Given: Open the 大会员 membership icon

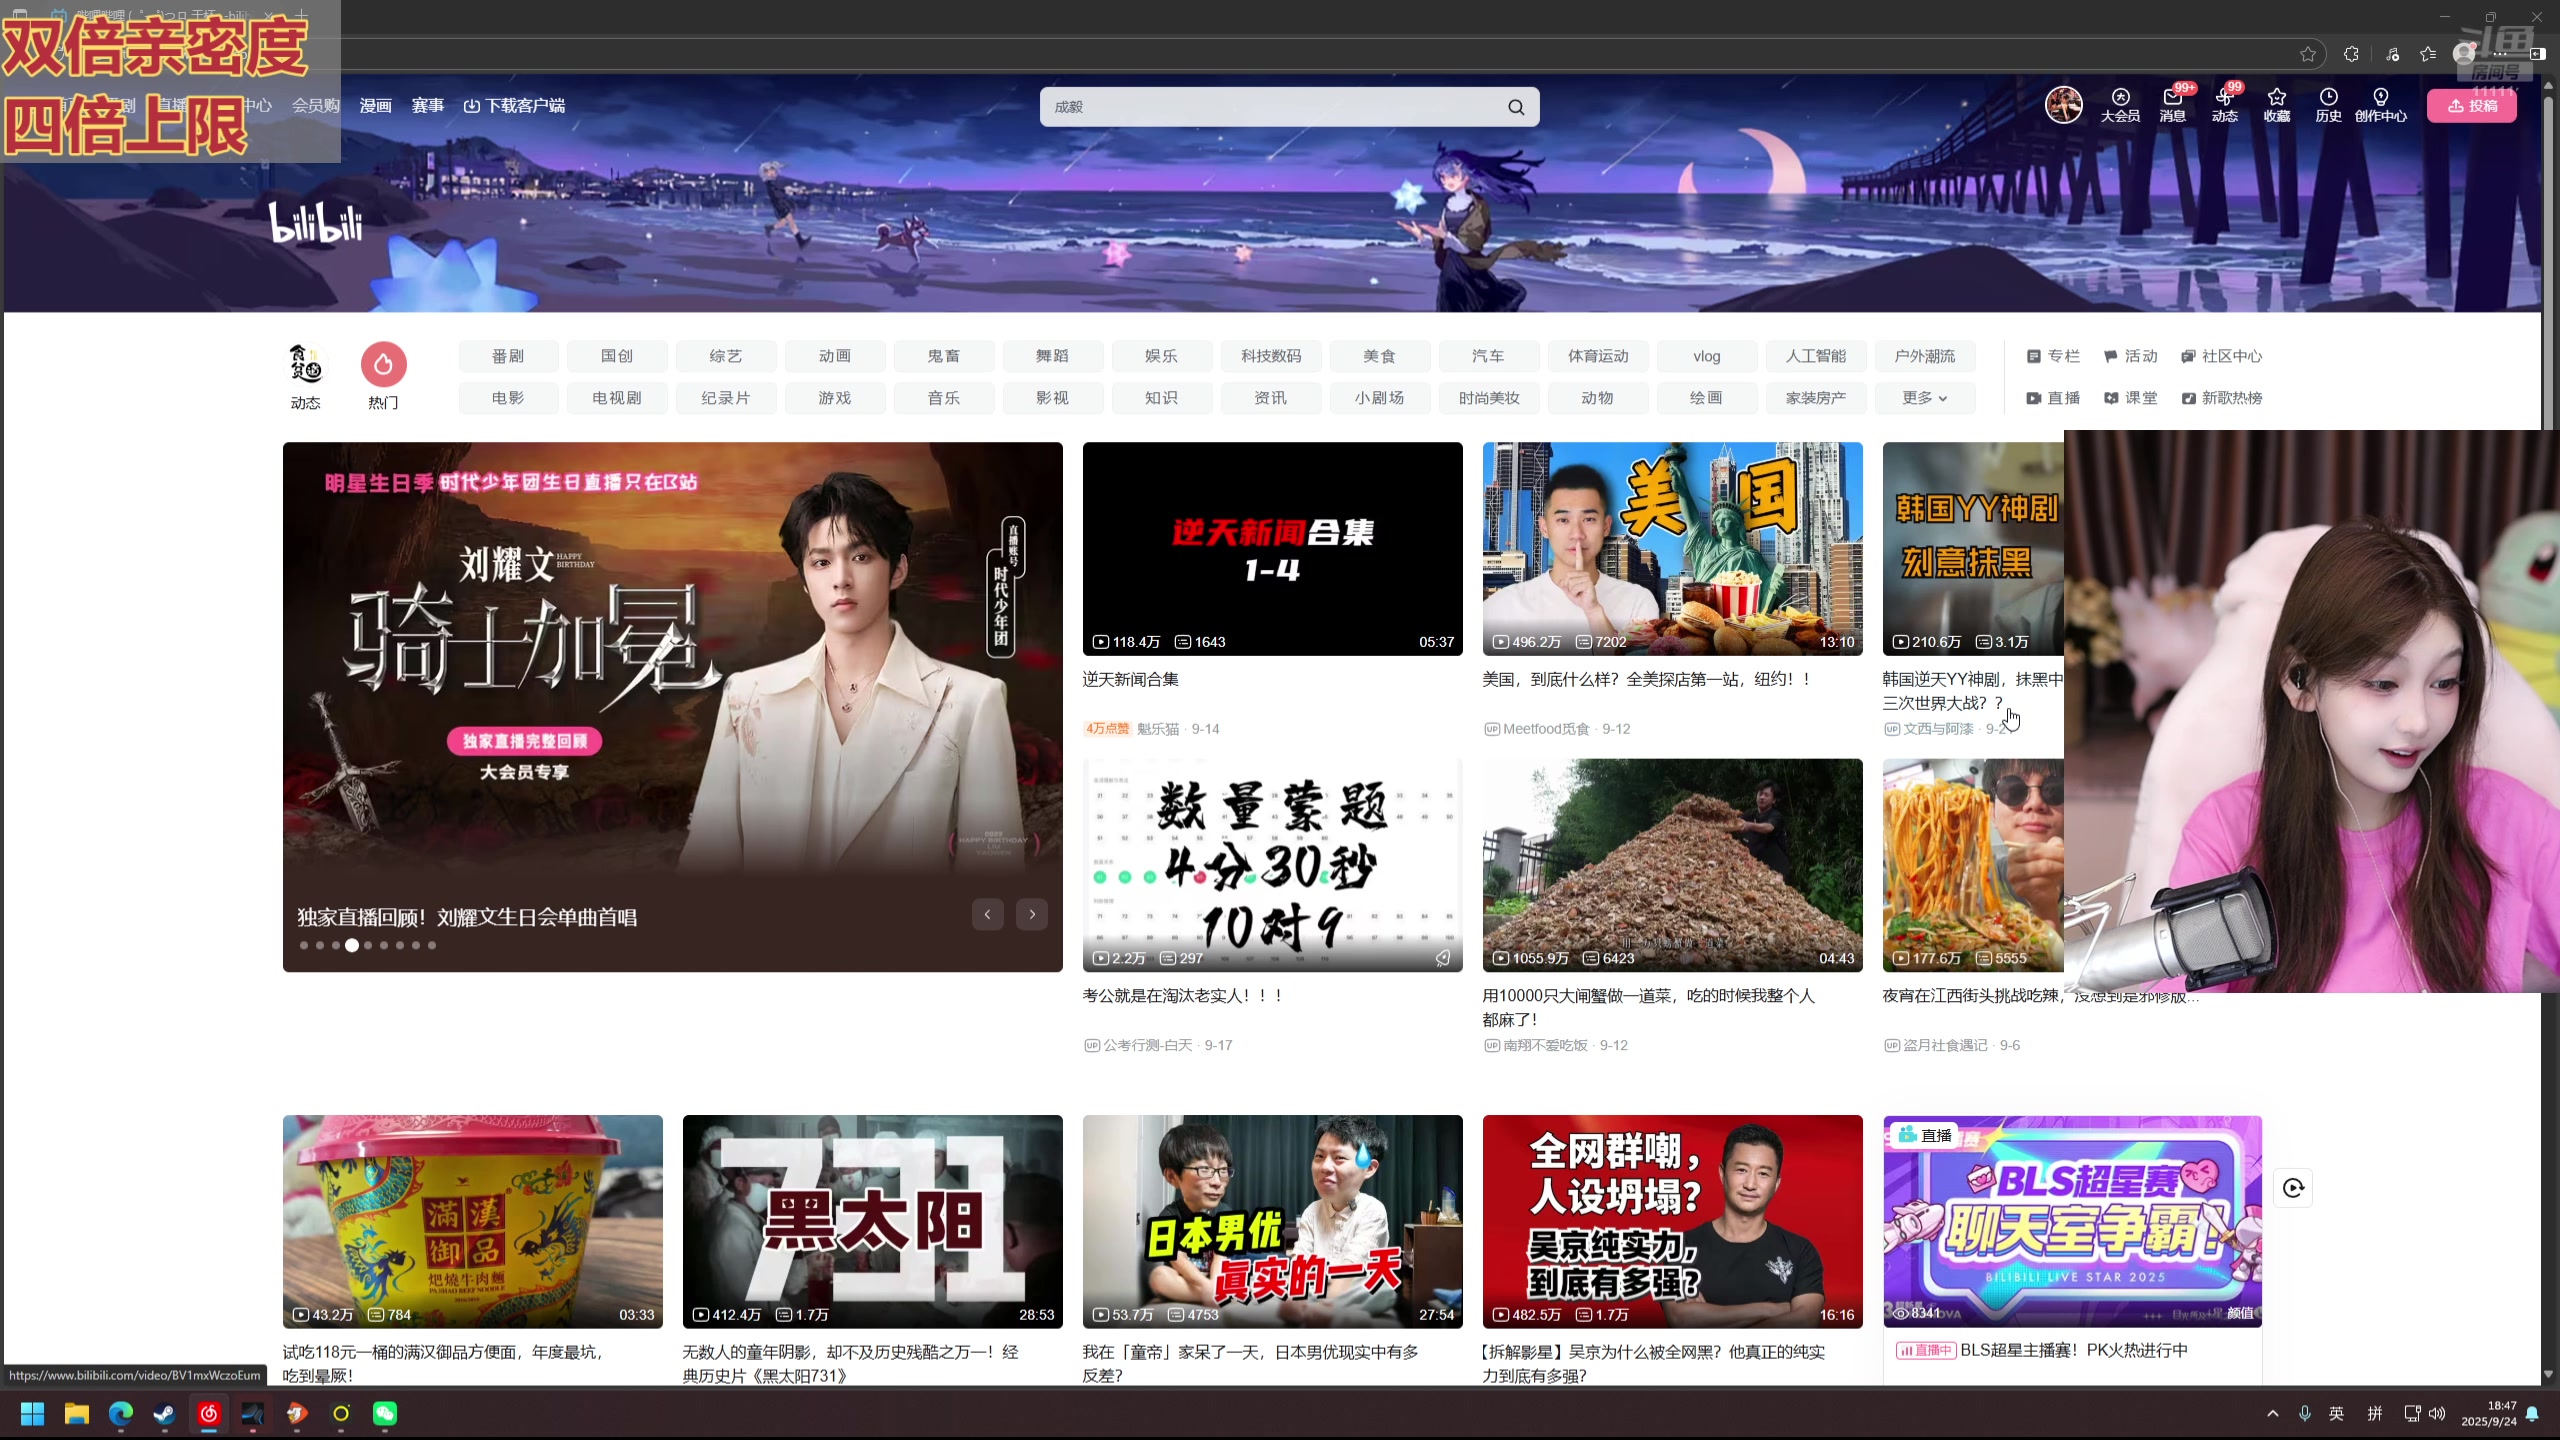Looking at the screenshot, I should [2120, 105].
